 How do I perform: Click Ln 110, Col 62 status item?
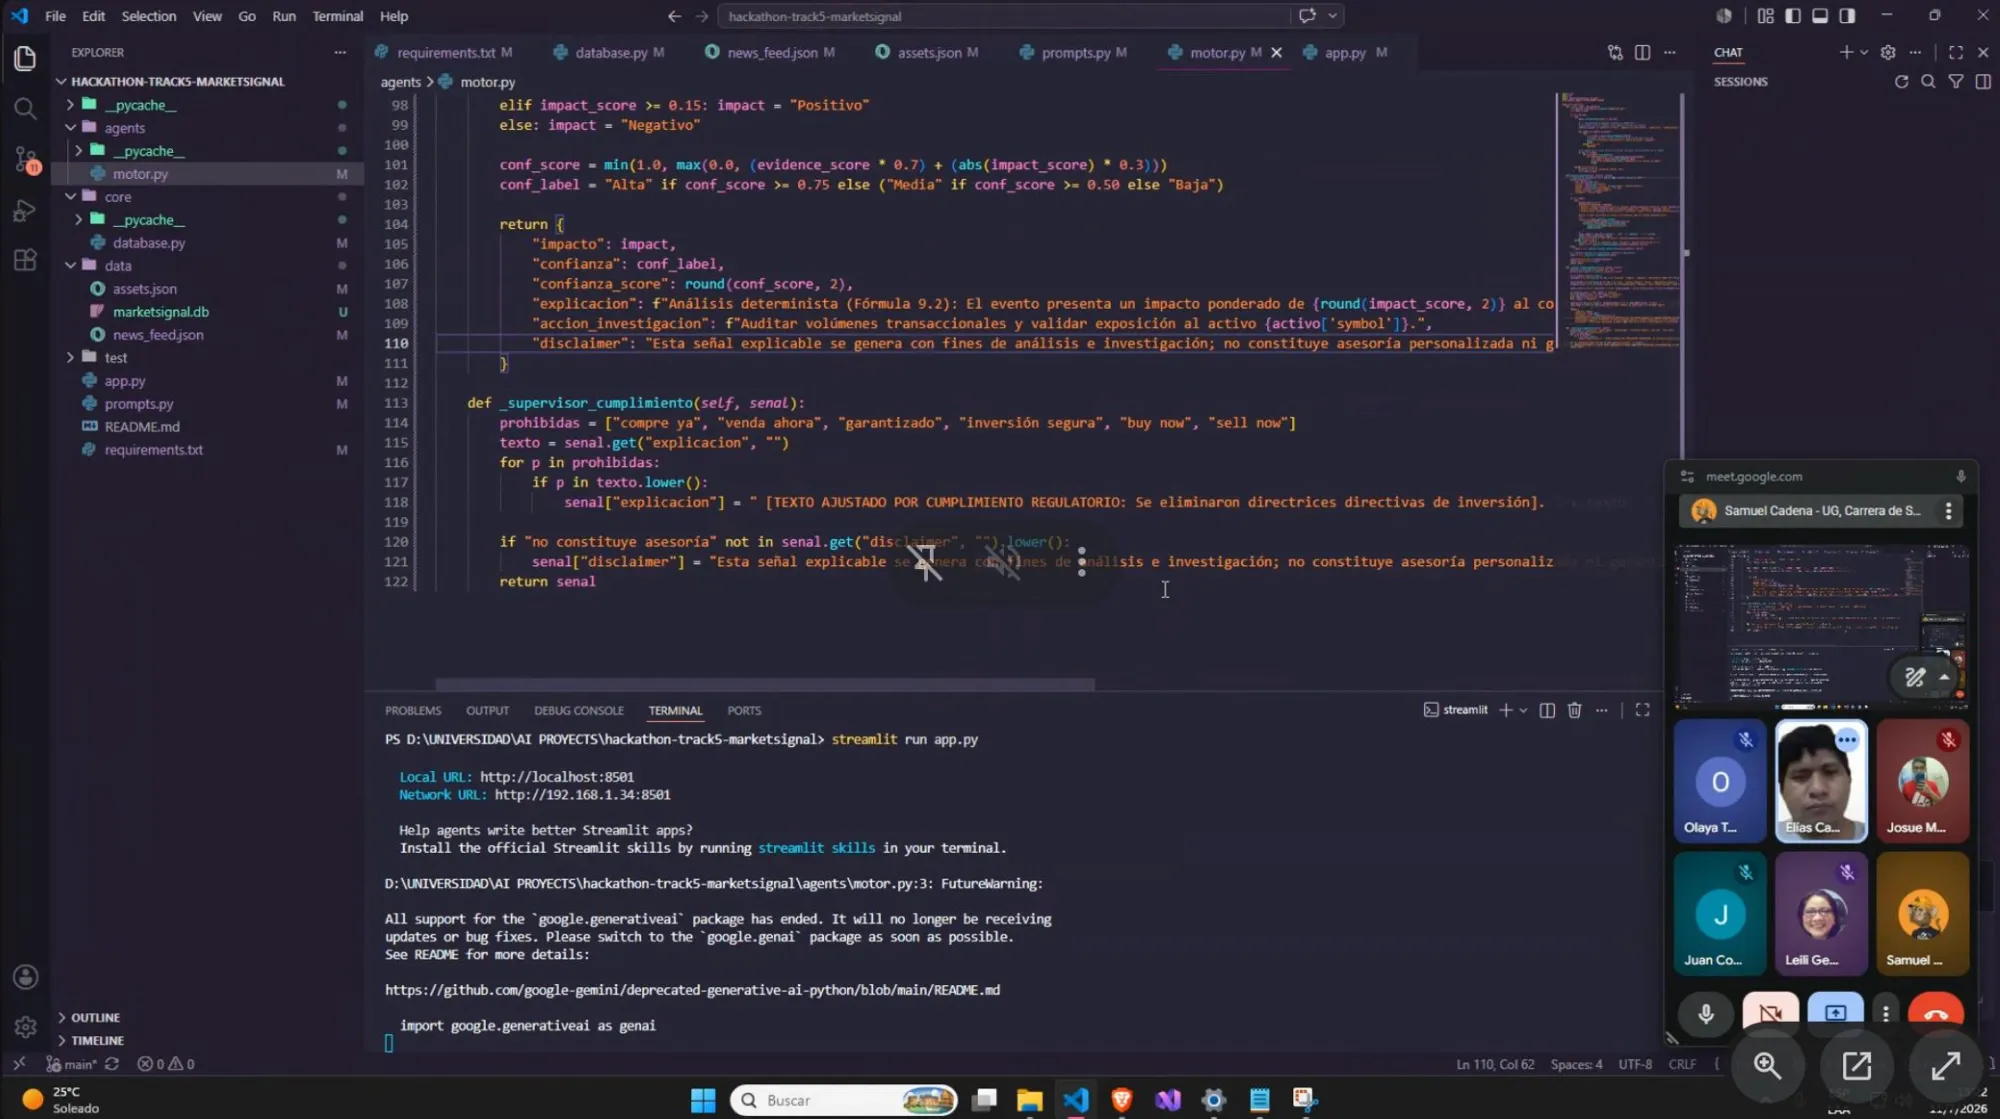click(1495, 1064)
